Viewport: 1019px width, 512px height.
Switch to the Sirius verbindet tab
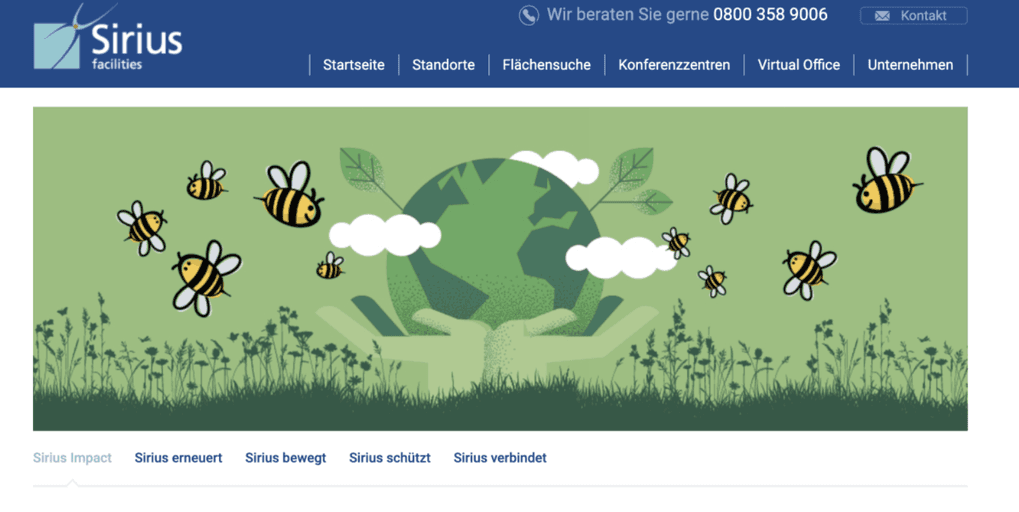pyautogui.click(x=500, y=457)
